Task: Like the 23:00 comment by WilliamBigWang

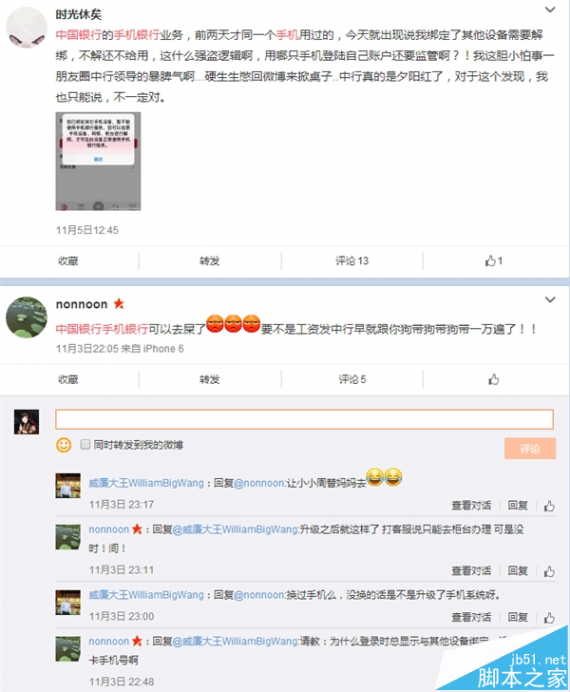Action: [549, 617]
